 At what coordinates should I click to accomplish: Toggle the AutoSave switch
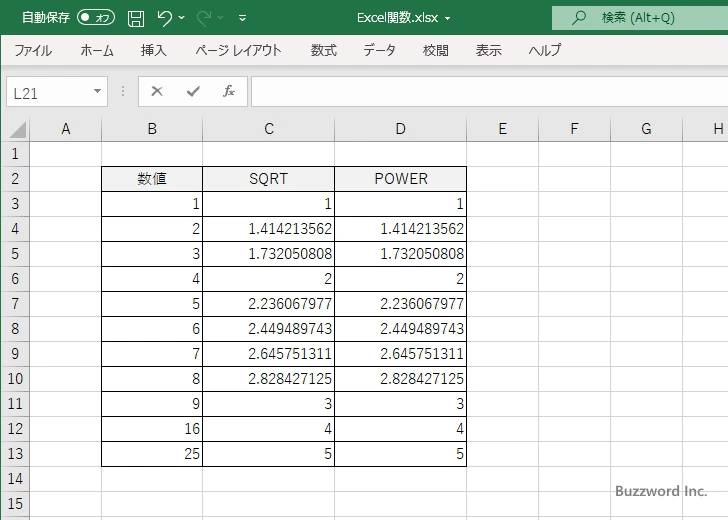(96, 18)
